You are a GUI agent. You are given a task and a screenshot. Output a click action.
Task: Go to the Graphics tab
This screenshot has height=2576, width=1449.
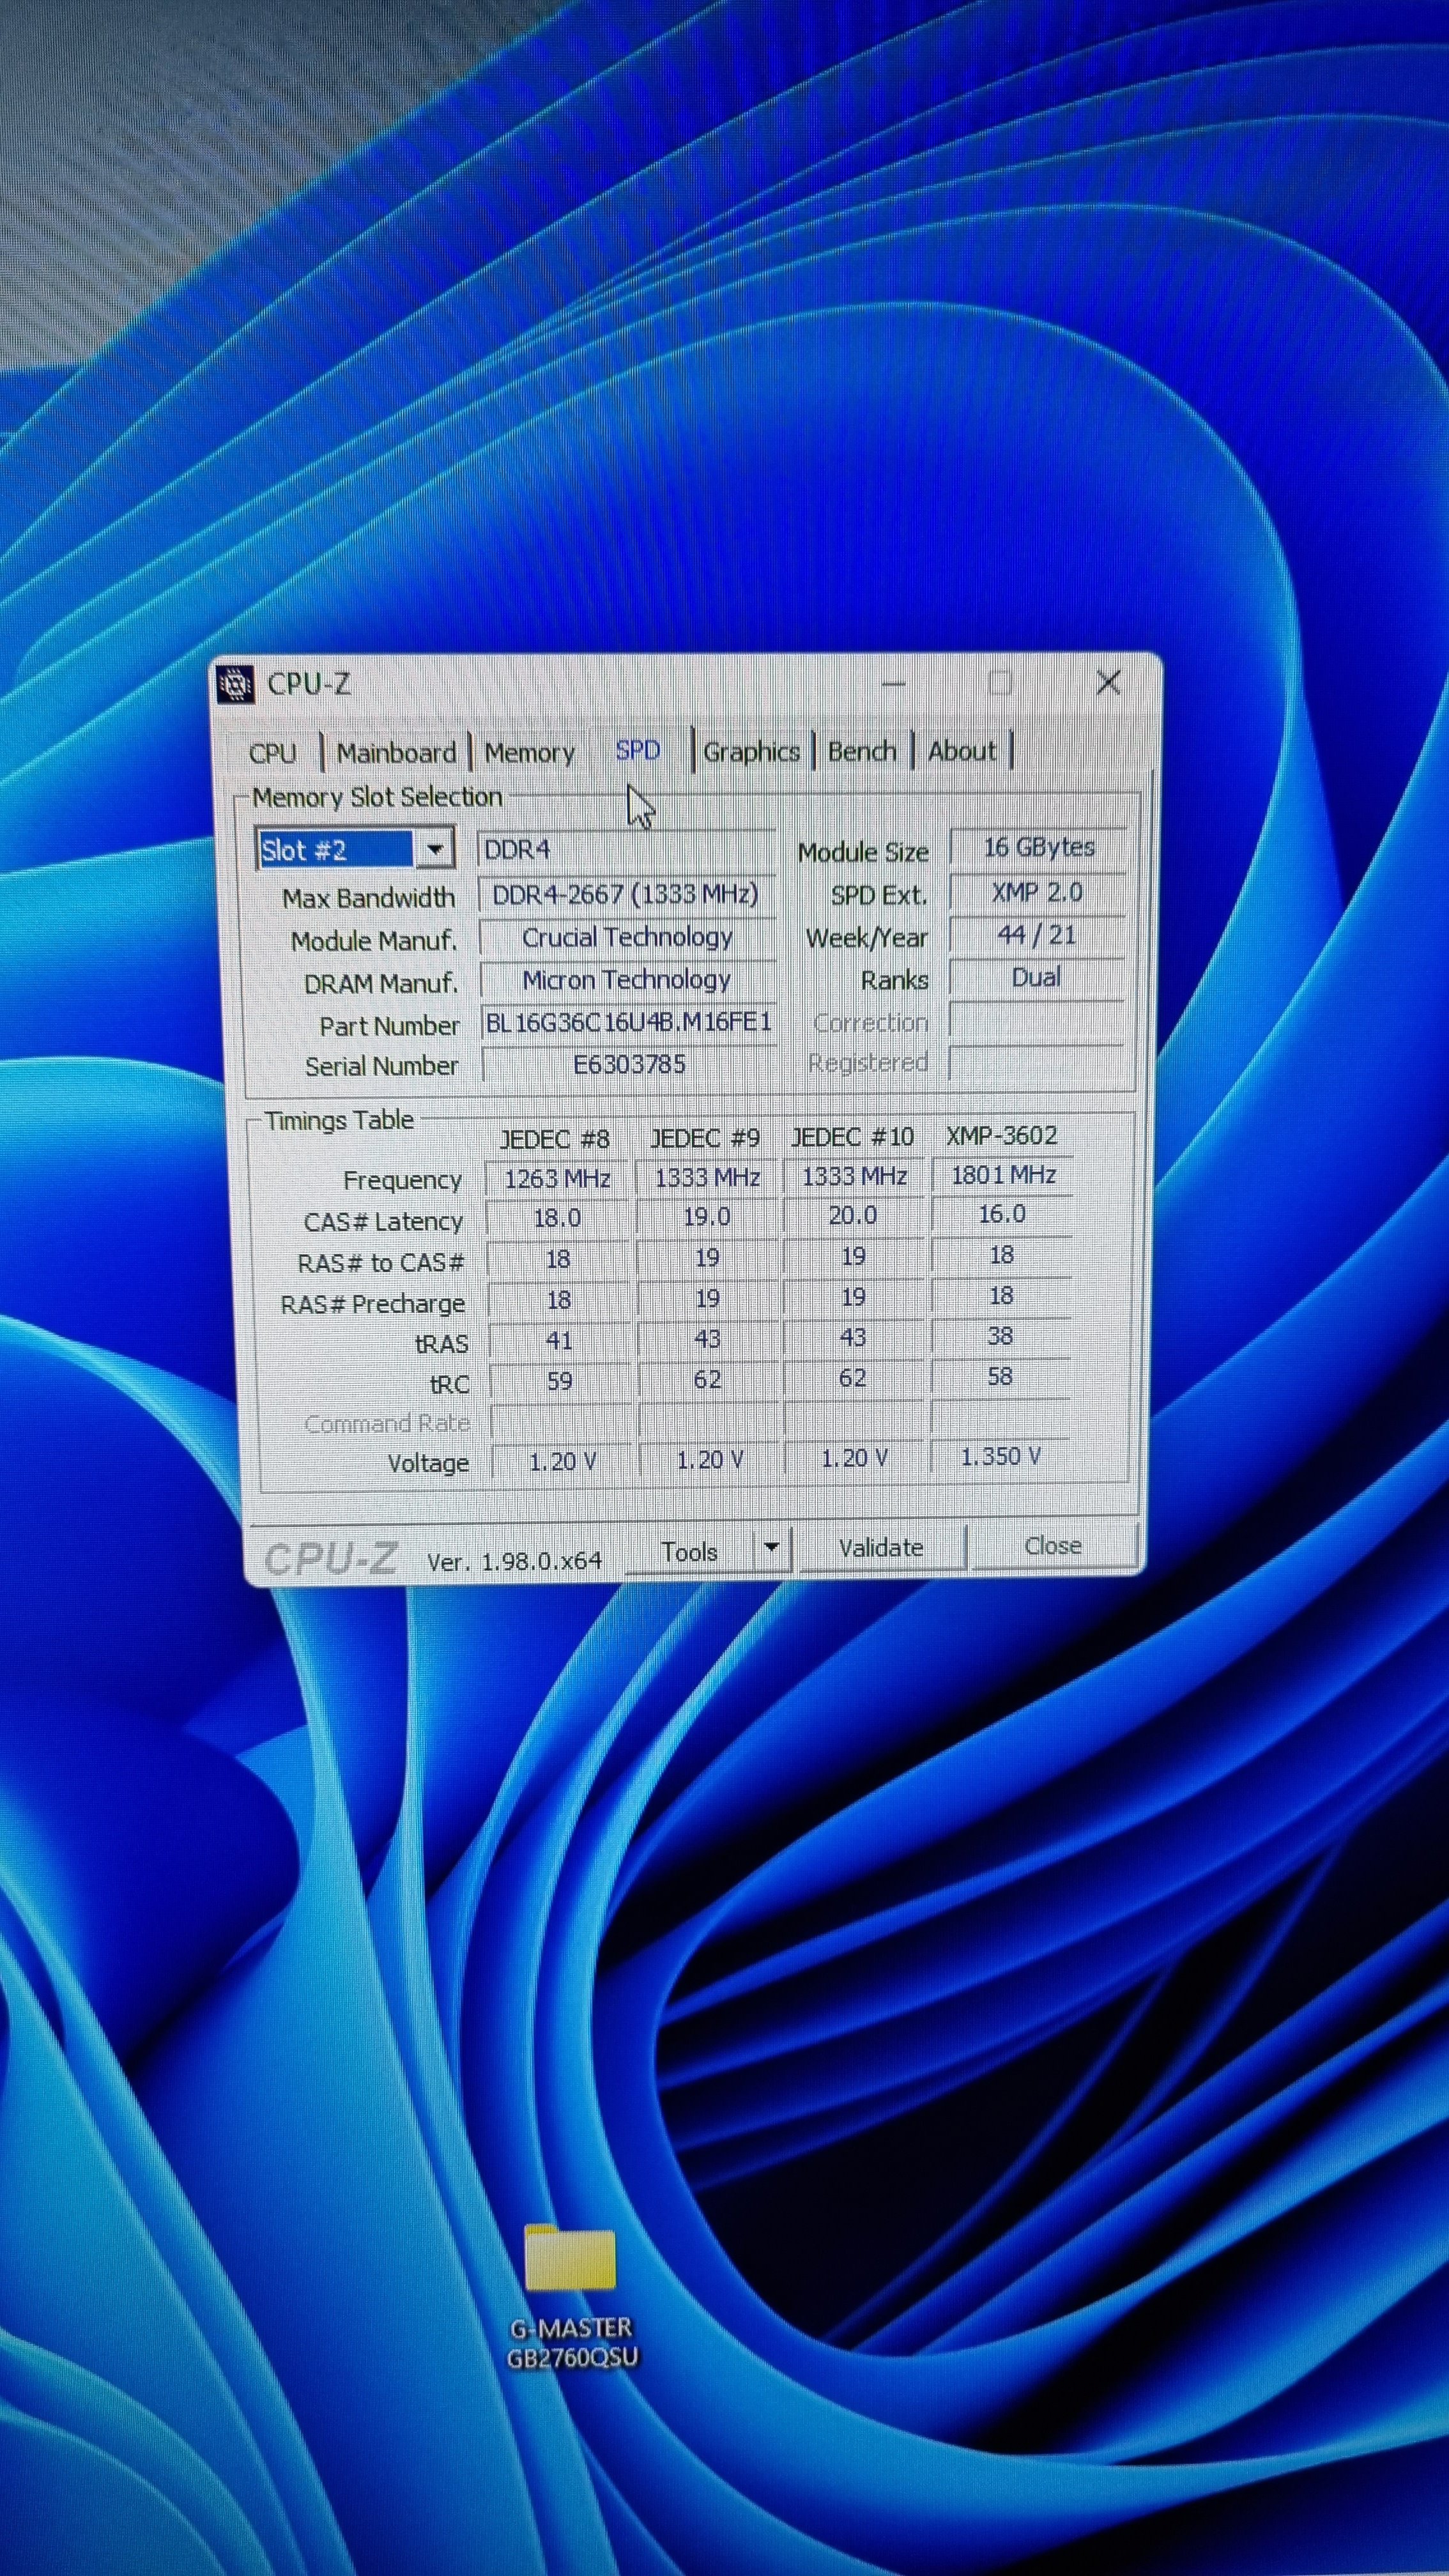pyautogui.click(x=751, y=752)
